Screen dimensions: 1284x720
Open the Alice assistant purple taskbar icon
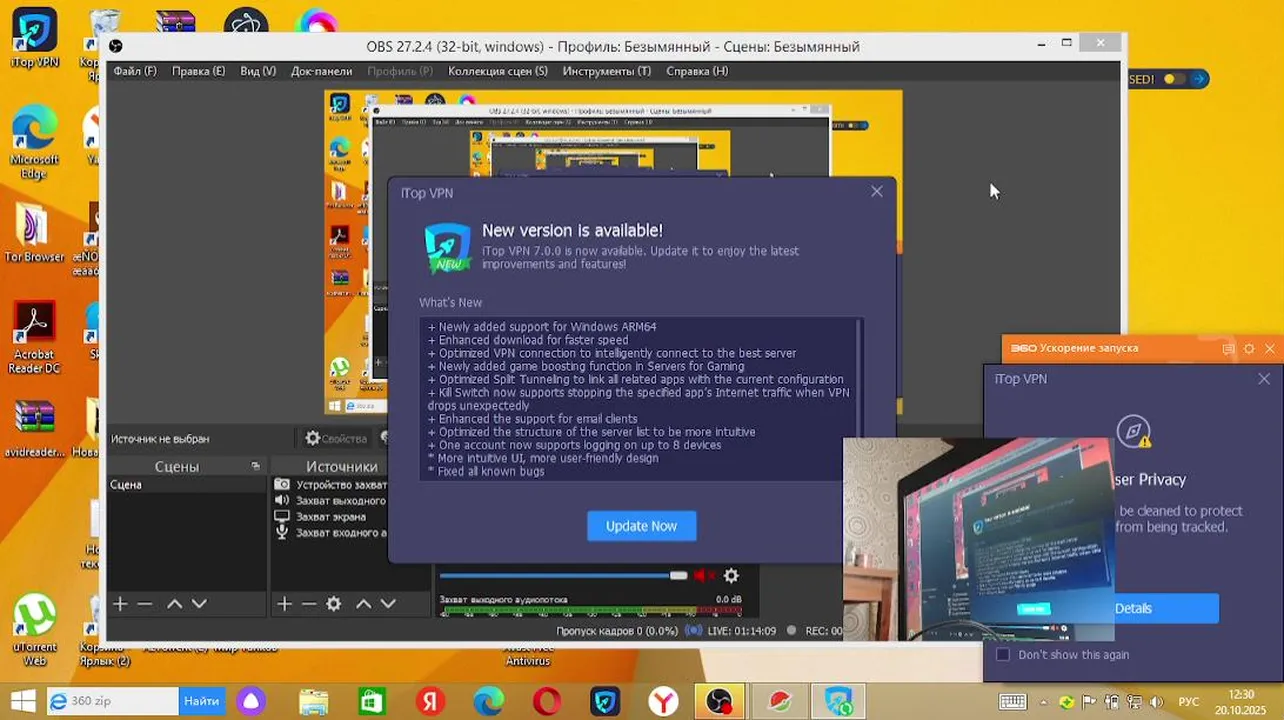[x=251, y=702]
